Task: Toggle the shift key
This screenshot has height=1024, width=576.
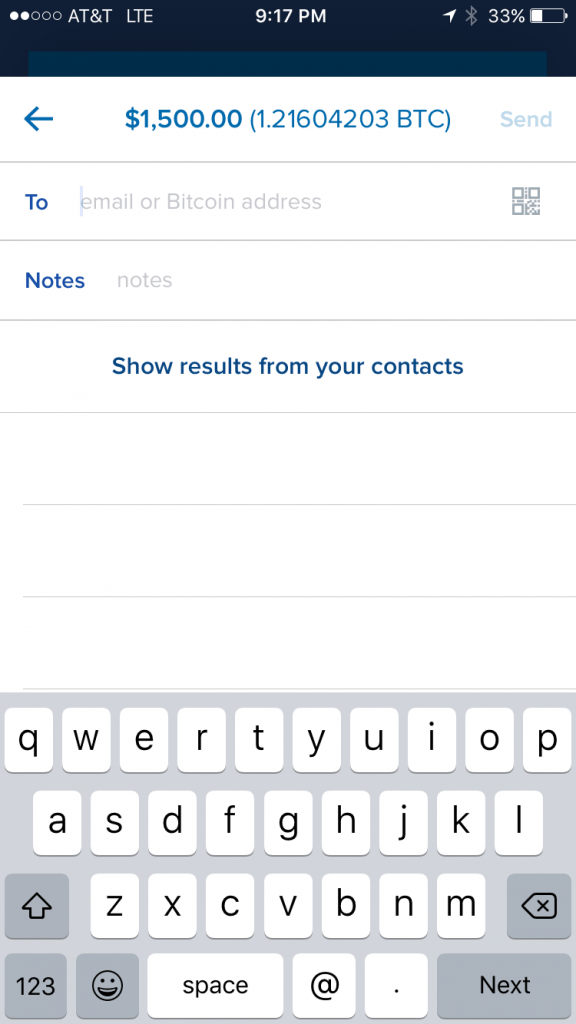Action: pos(37,906)
